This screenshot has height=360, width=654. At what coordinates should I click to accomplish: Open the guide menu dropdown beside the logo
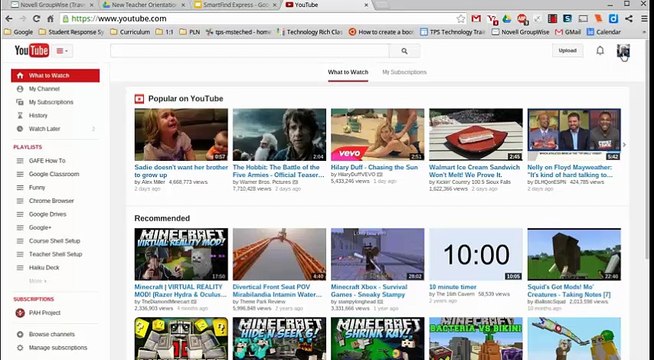62,51
